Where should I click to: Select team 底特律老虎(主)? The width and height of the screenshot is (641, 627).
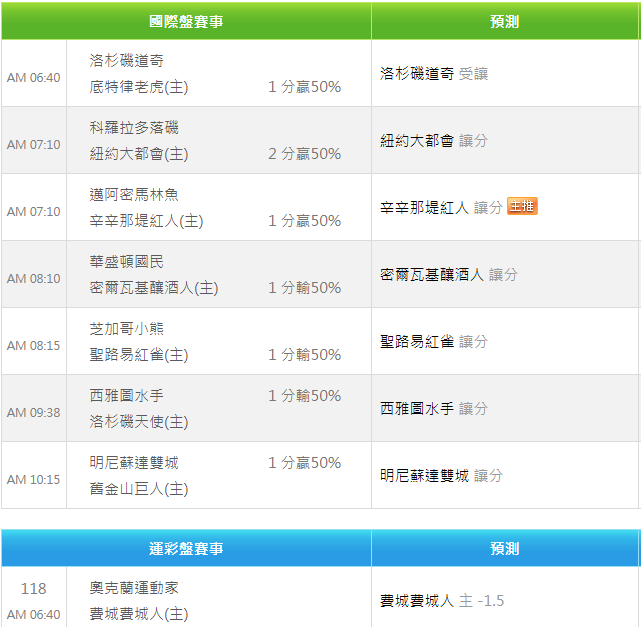point(139,87)
